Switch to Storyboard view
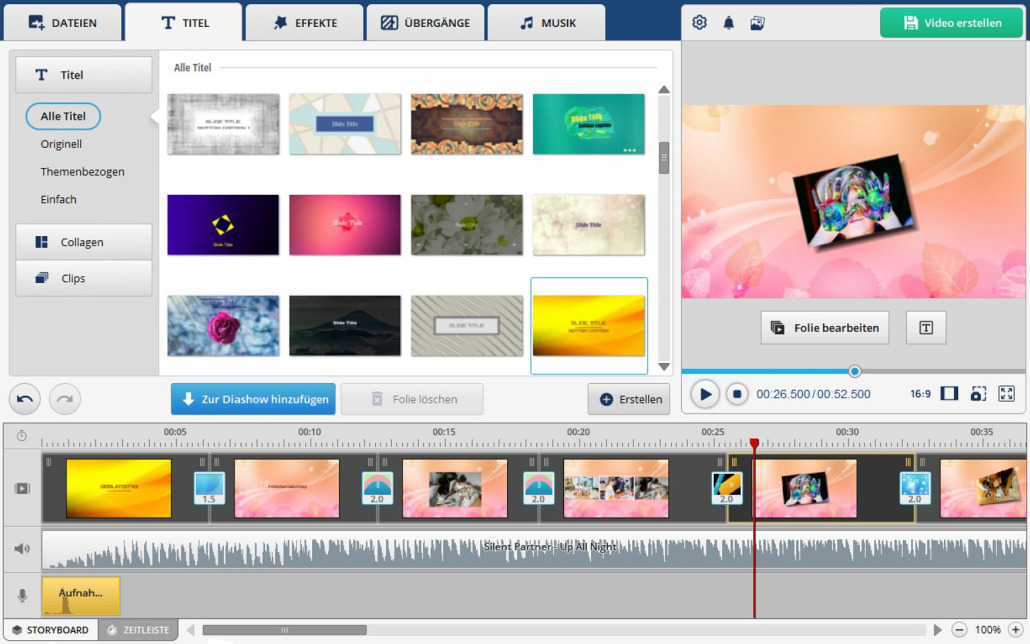The image size is (1030, 644). click(x=50, y=630)
